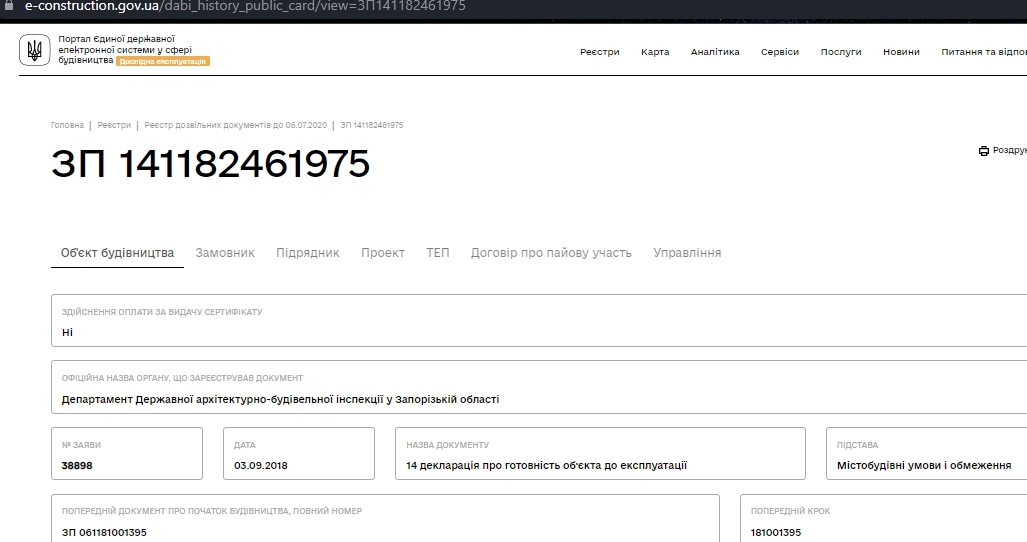Click the page heading ЗП 141182461975

pos(210,163)
